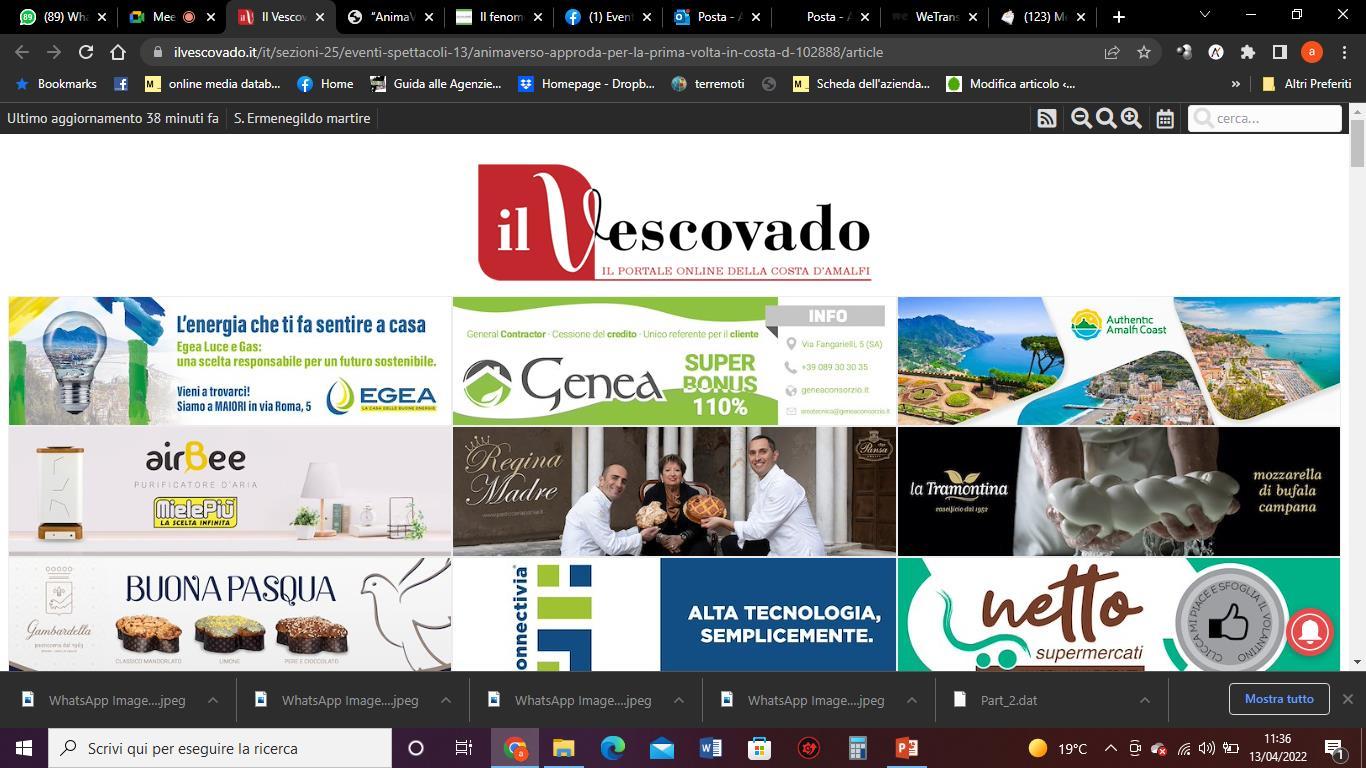Click the cerca search field
Viewport: 1366px width, 768px height.
[x=1265, y=118]
